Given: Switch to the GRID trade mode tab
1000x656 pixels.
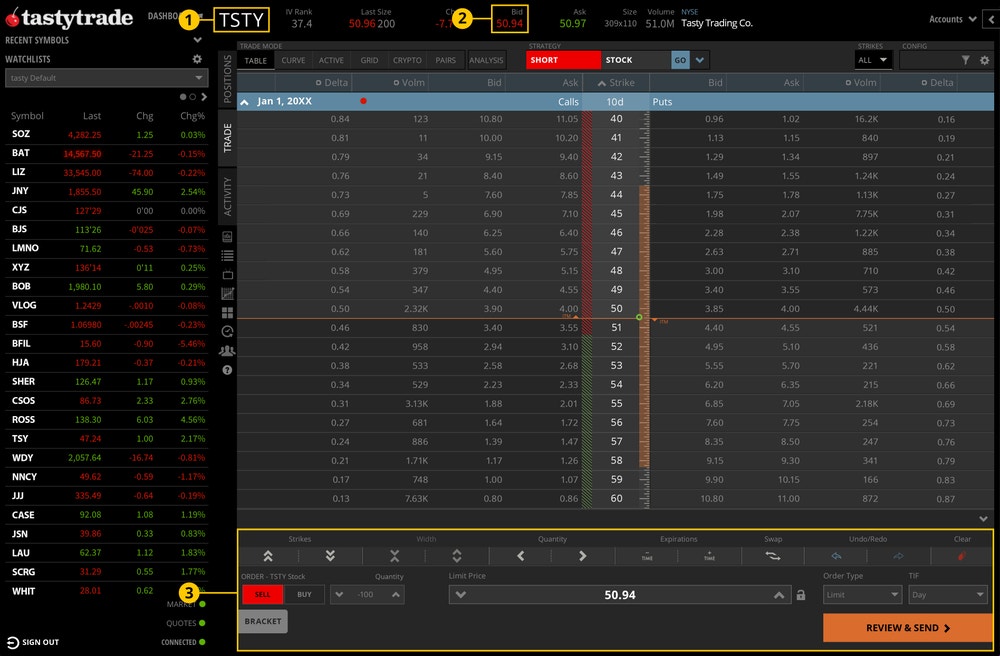Looking at the screenshot, I should (x=369, y=61).
